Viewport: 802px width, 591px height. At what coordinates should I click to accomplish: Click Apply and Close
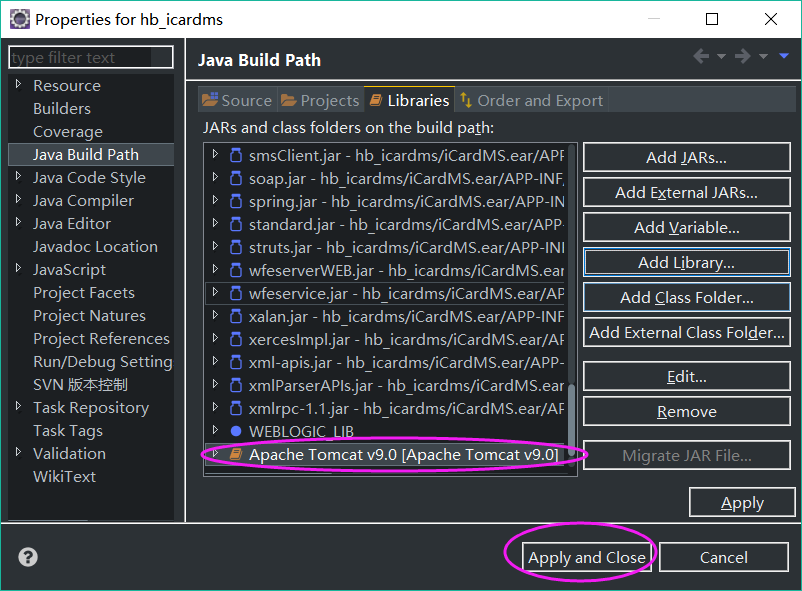[x=587, y=557]
